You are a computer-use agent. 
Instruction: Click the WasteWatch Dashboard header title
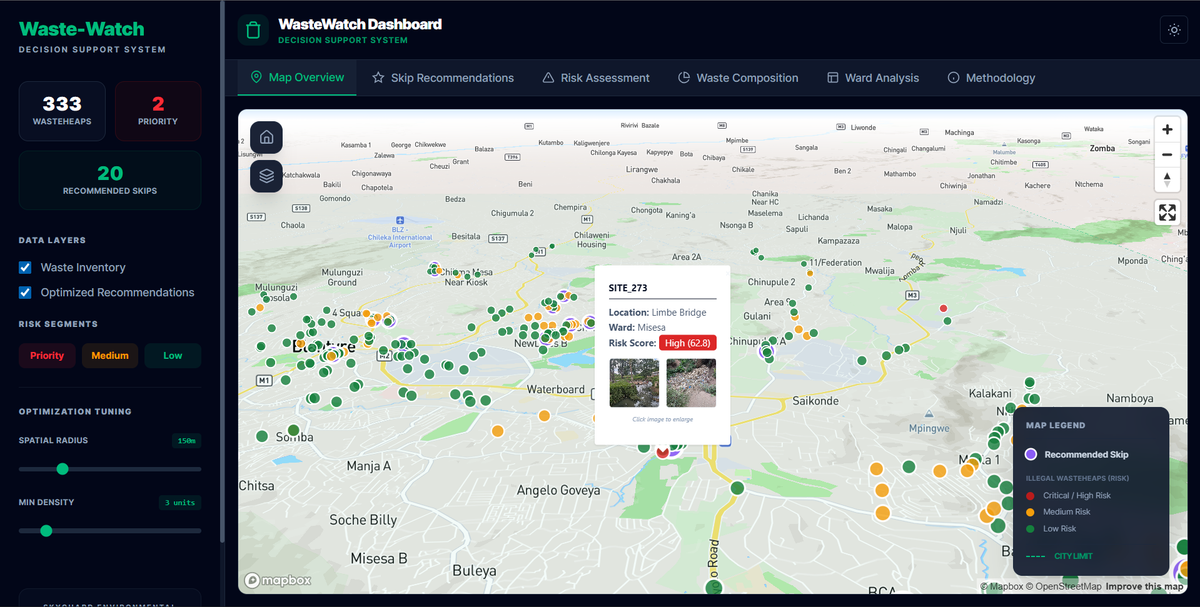pyautogui.click(x=359, y=24)
